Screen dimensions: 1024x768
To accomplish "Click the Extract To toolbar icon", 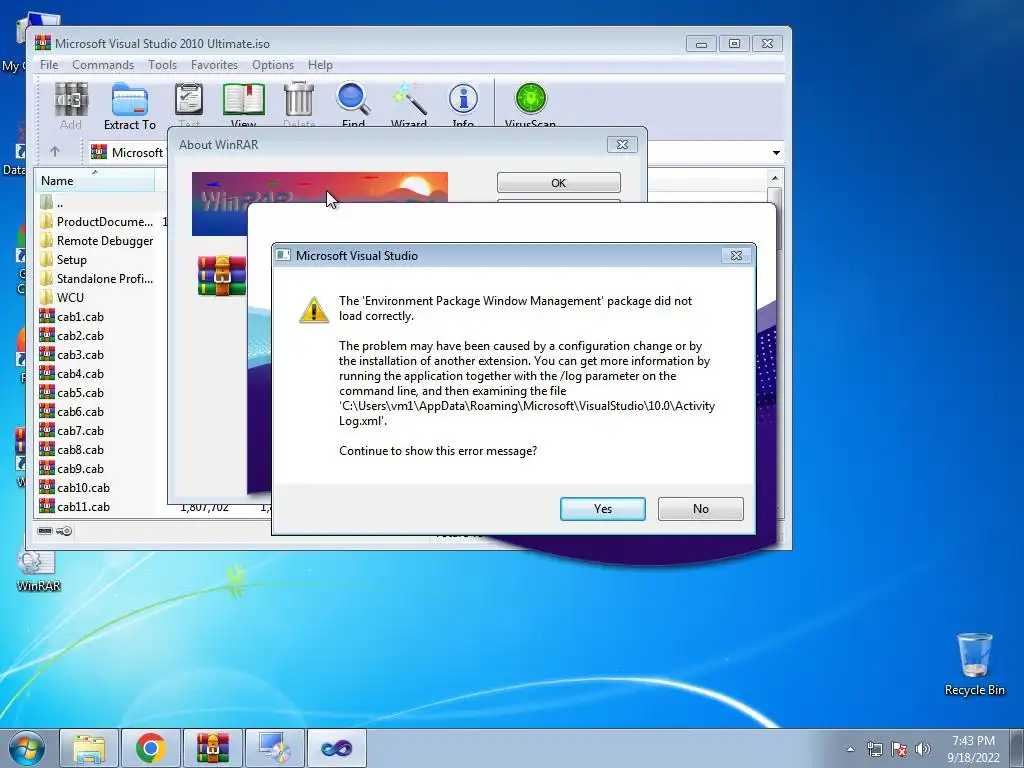I will click(129, 100).
